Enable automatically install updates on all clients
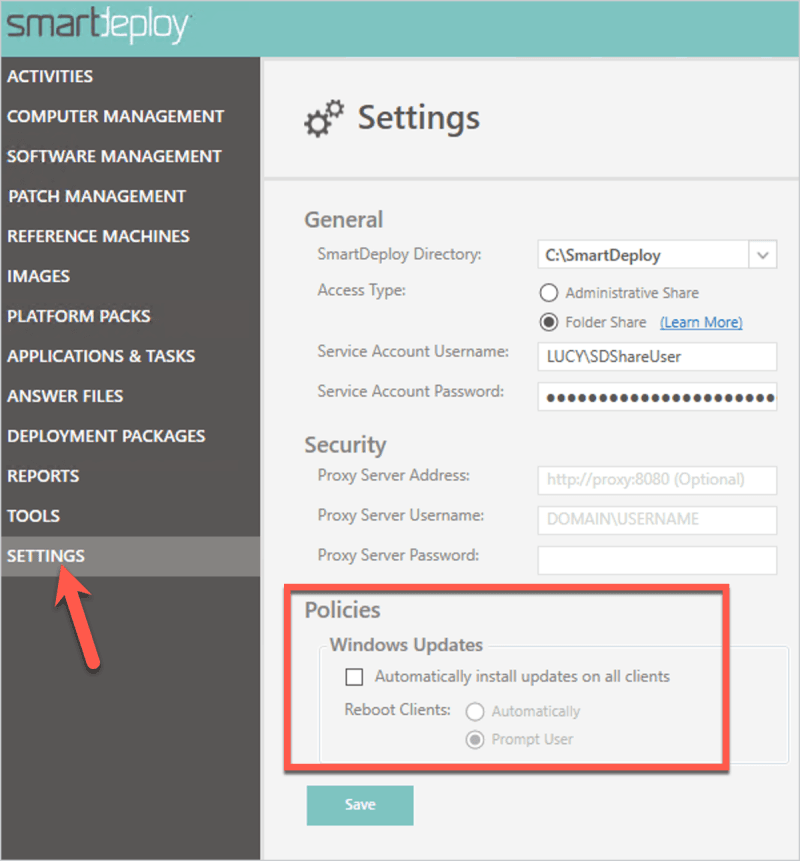Image resolution: width=800 pixels, height=861 pixels. [x=353, y=676]
